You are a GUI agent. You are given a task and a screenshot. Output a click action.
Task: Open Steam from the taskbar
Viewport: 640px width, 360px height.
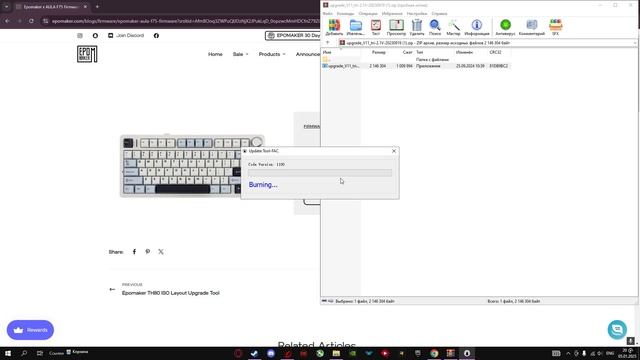[254, 353]
